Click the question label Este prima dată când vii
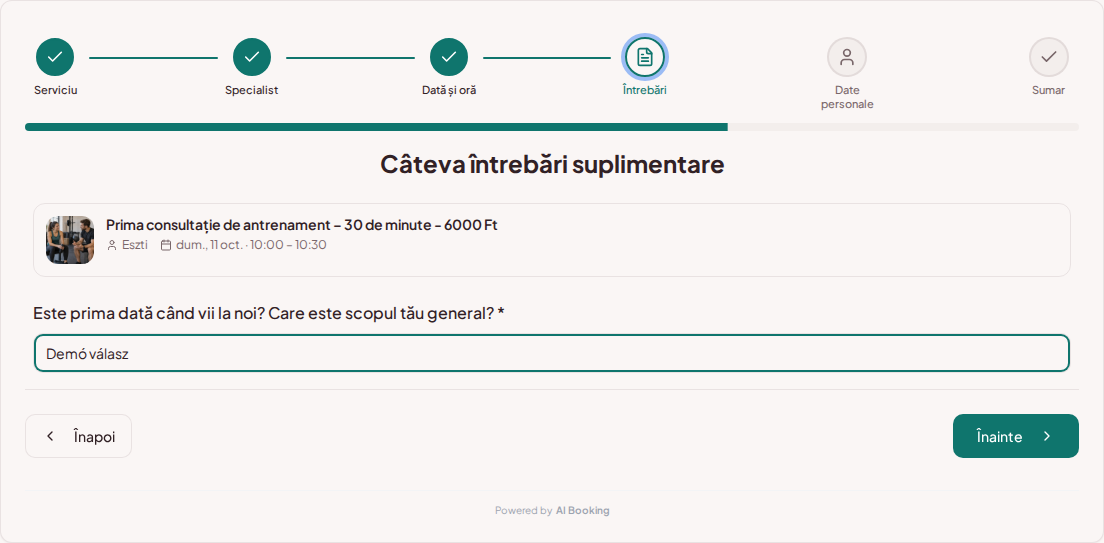The height and width of the screenshot is (543, 1104). coord(269,313)
